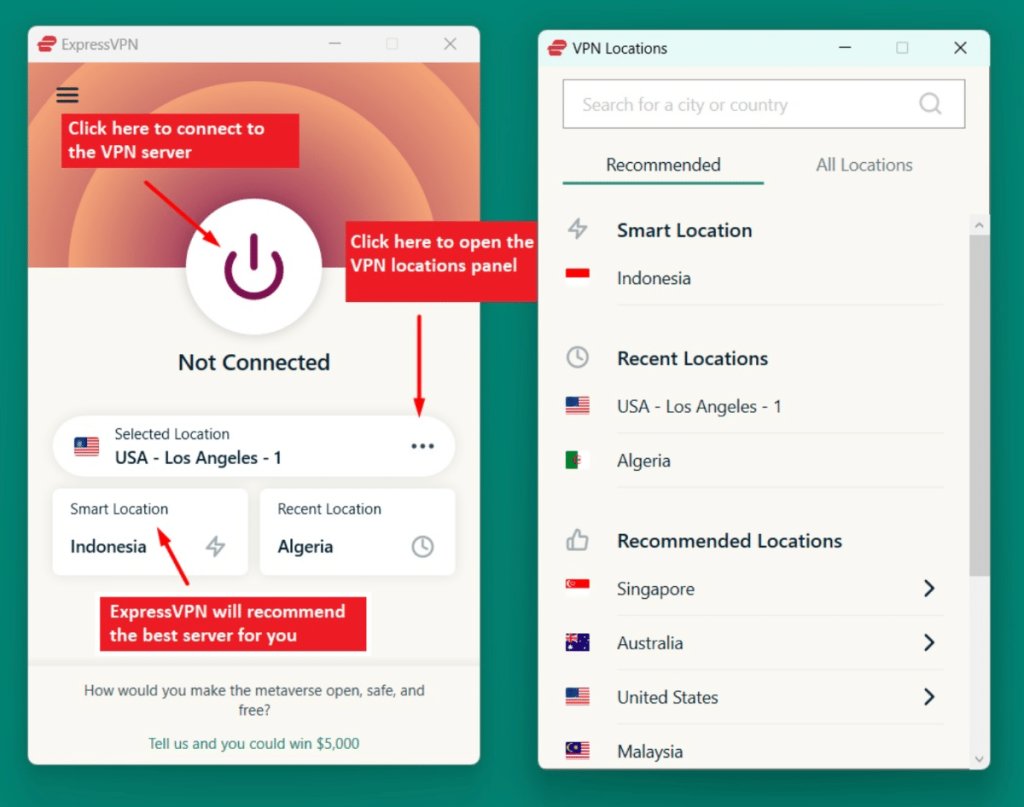Viewport: 1024px width, 807px height.
Task: Click the Malaysia flag icon
Action: click(x=577, y=750)
